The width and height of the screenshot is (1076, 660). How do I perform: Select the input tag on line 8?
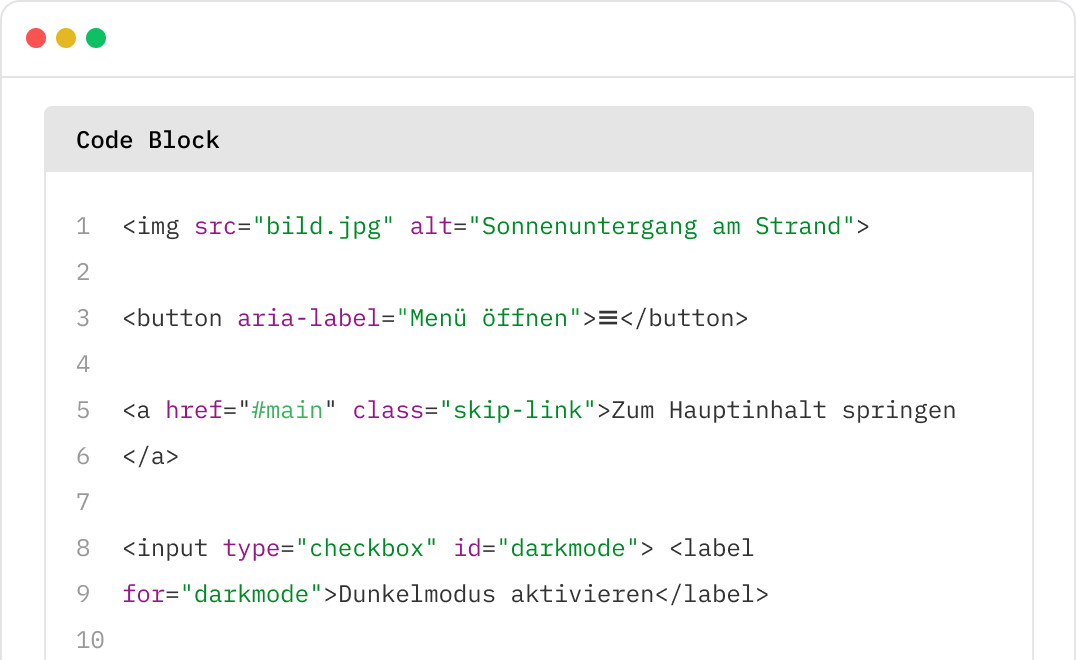167,548
